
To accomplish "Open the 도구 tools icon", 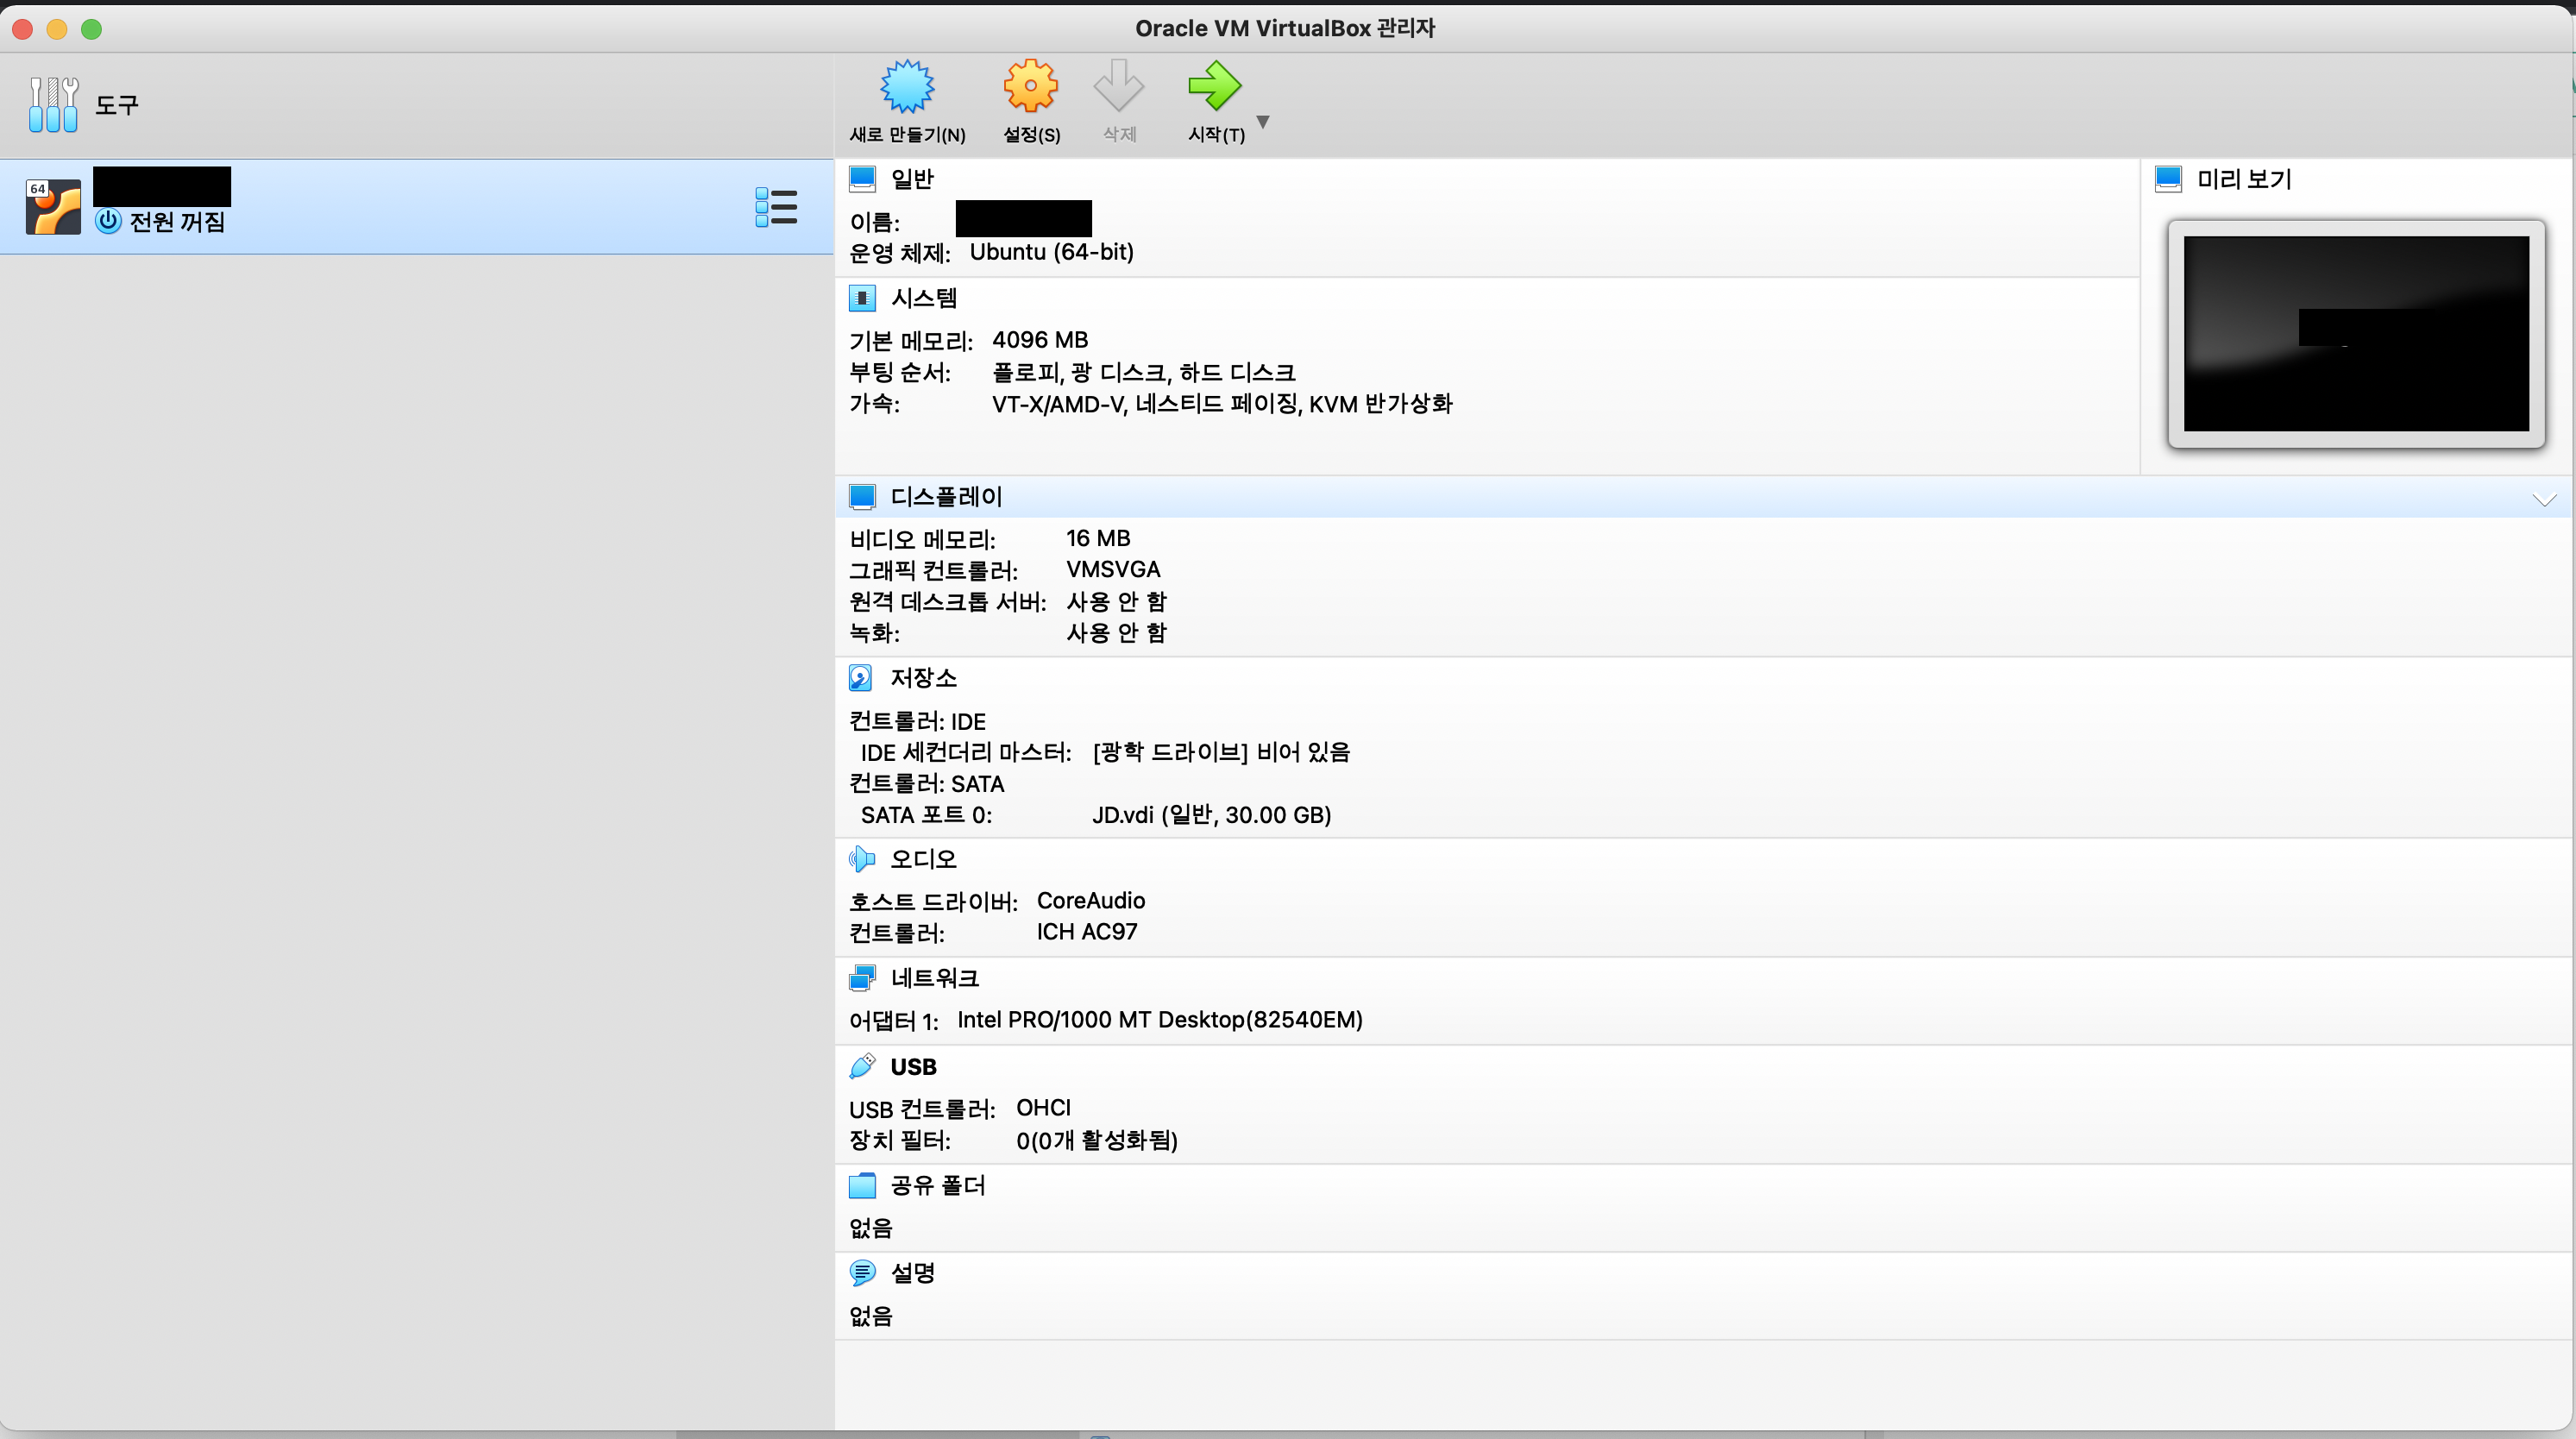I will [x=53, y=104].
